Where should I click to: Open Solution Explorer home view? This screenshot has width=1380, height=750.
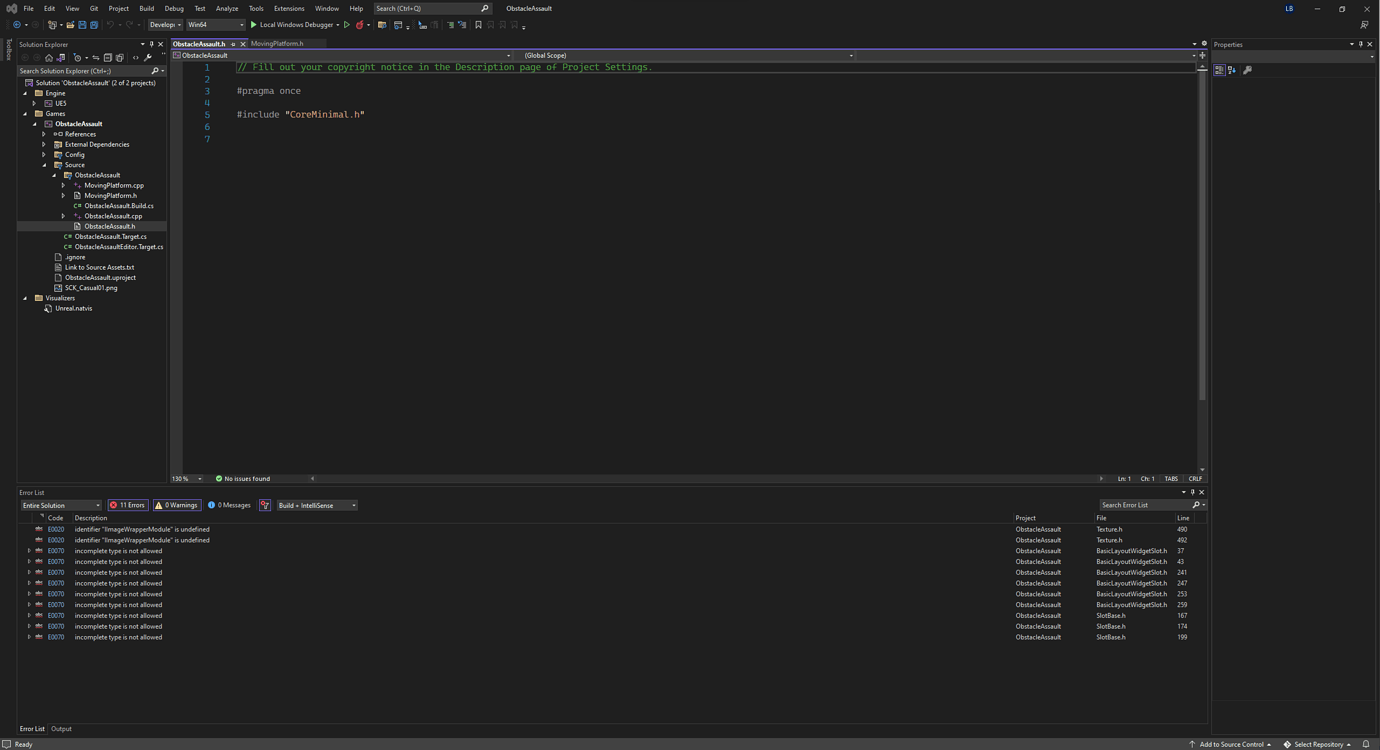pyautogui.click(x=49, y=58)
